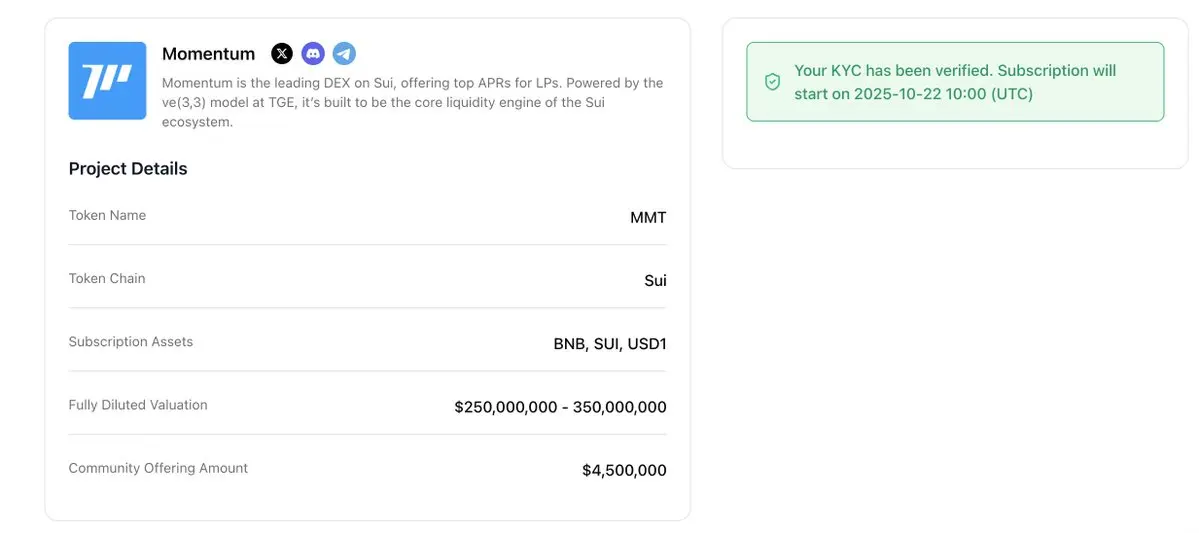Click the Community Offering Amount label
The width and height of the screenshot is (1199, 533).
(158, 468)
